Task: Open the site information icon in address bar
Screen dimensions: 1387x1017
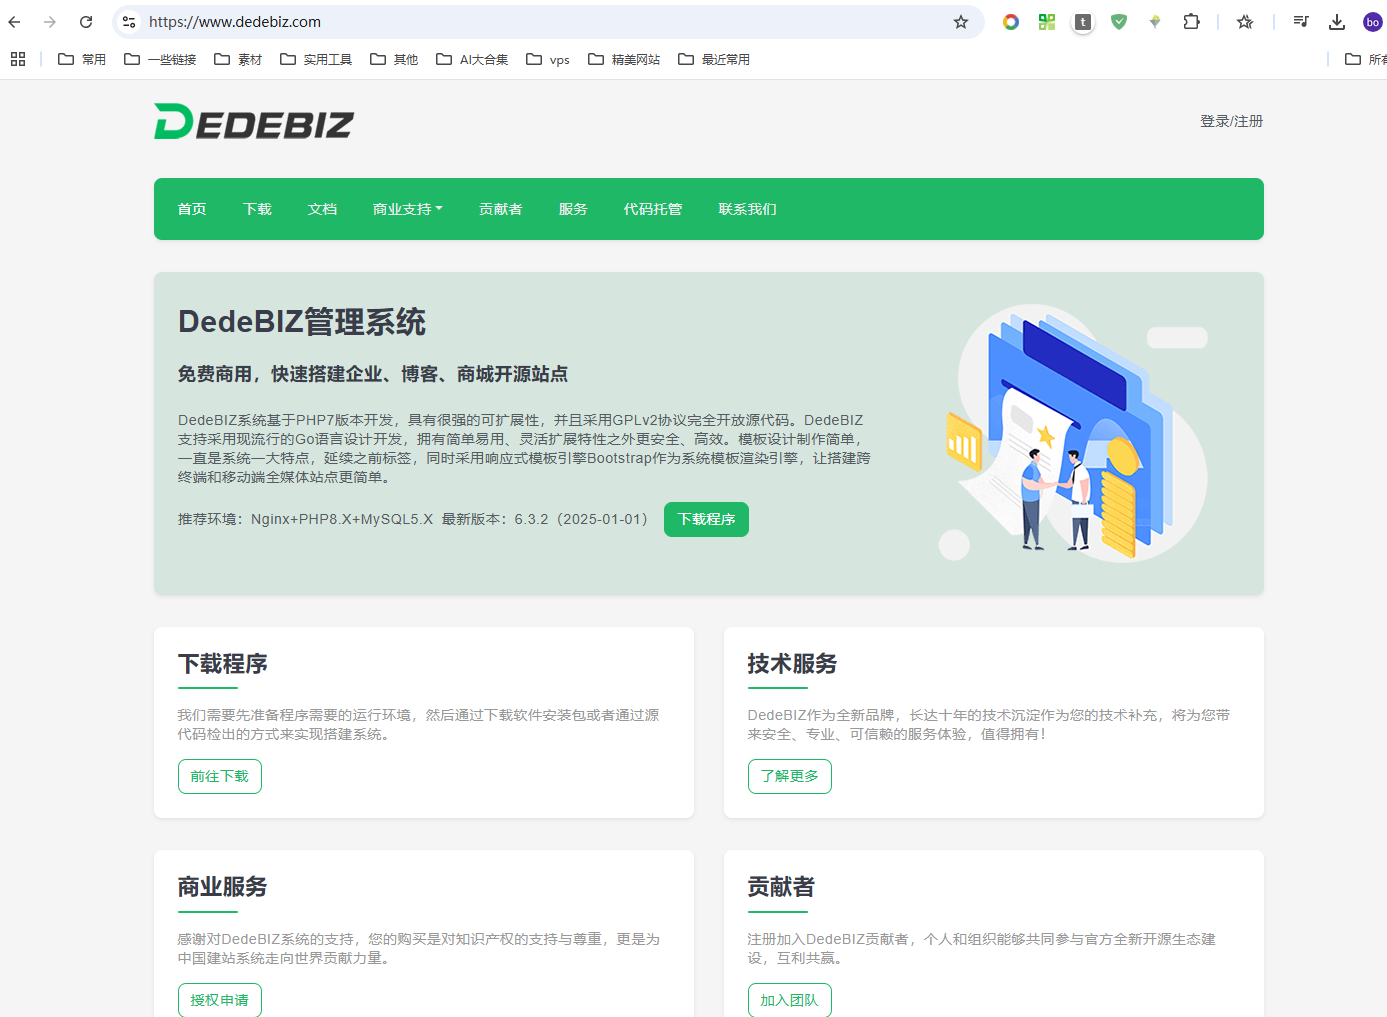Action: tap(129, 22)
